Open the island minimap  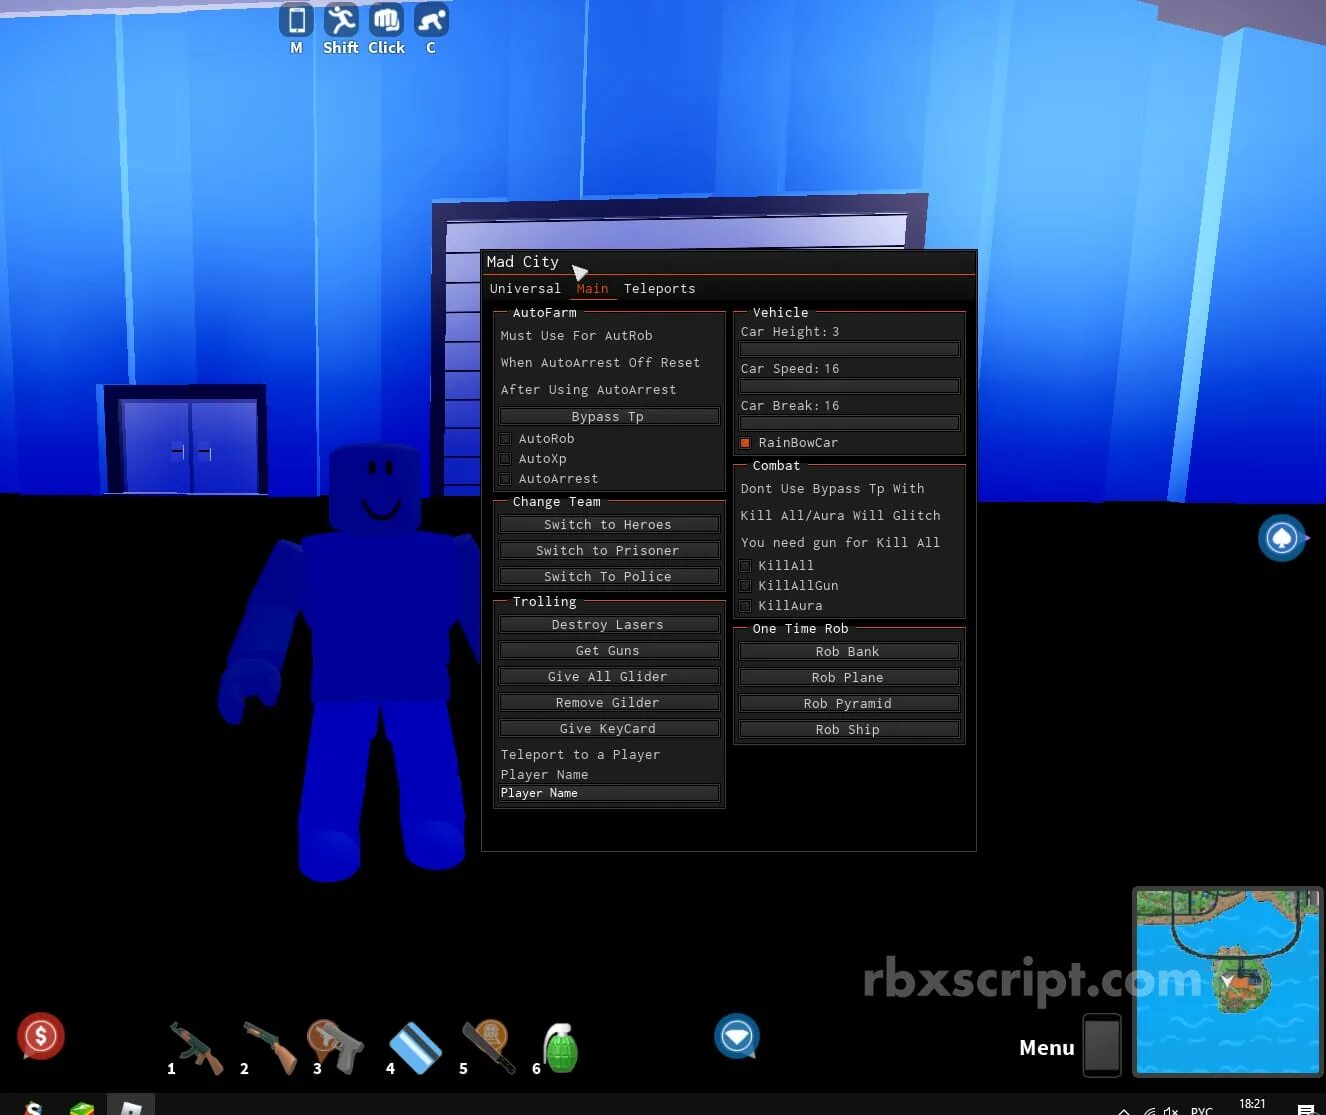pyautogui.click(x=1227, y=982)
